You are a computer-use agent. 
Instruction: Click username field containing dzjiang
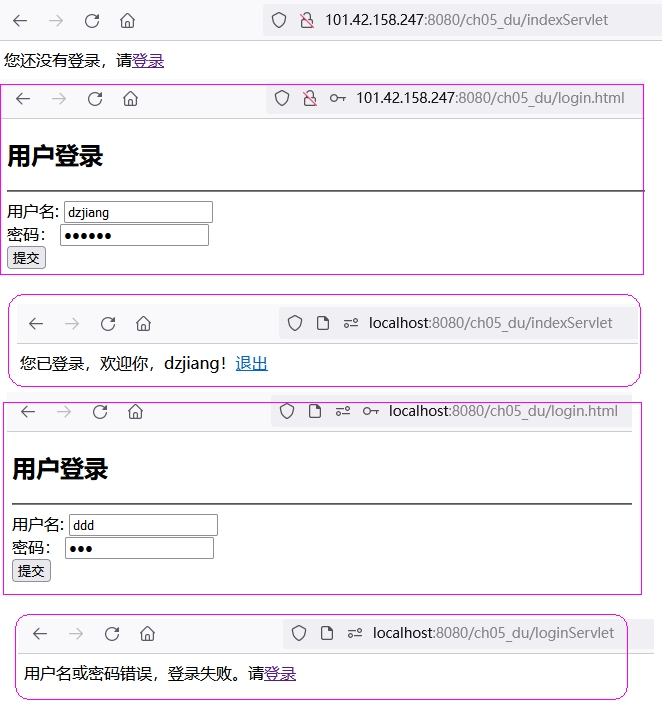pos(138,212)
